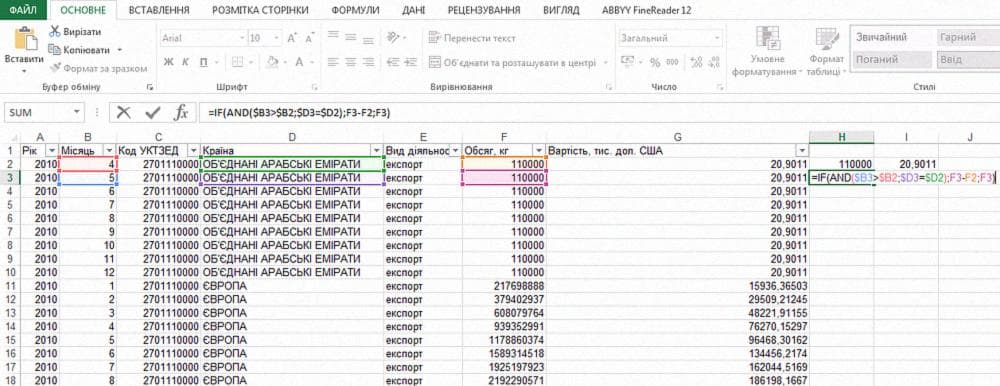Toggle bold with the Ж button
Image resolution: width=1000 pixels, height=386 pixels.
tap(168, 62)
